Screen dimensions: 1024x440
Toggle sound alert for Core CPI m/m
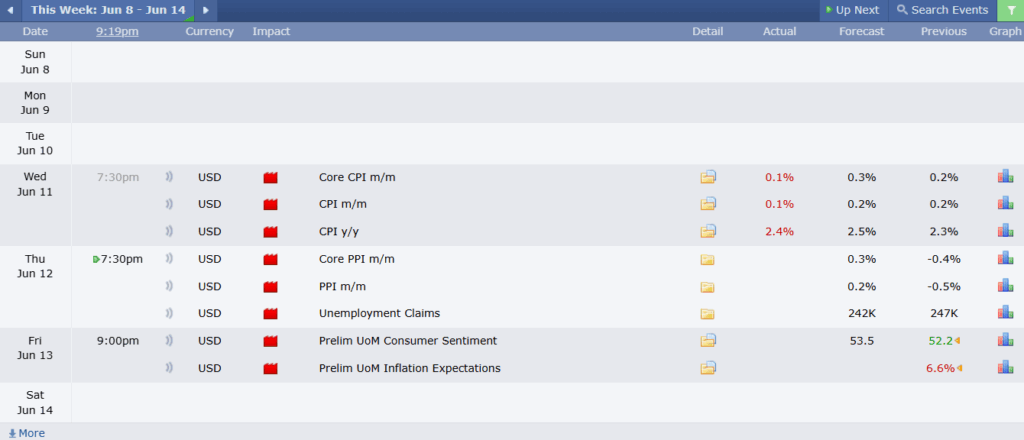pyautogui.click(x=169, y=177)
